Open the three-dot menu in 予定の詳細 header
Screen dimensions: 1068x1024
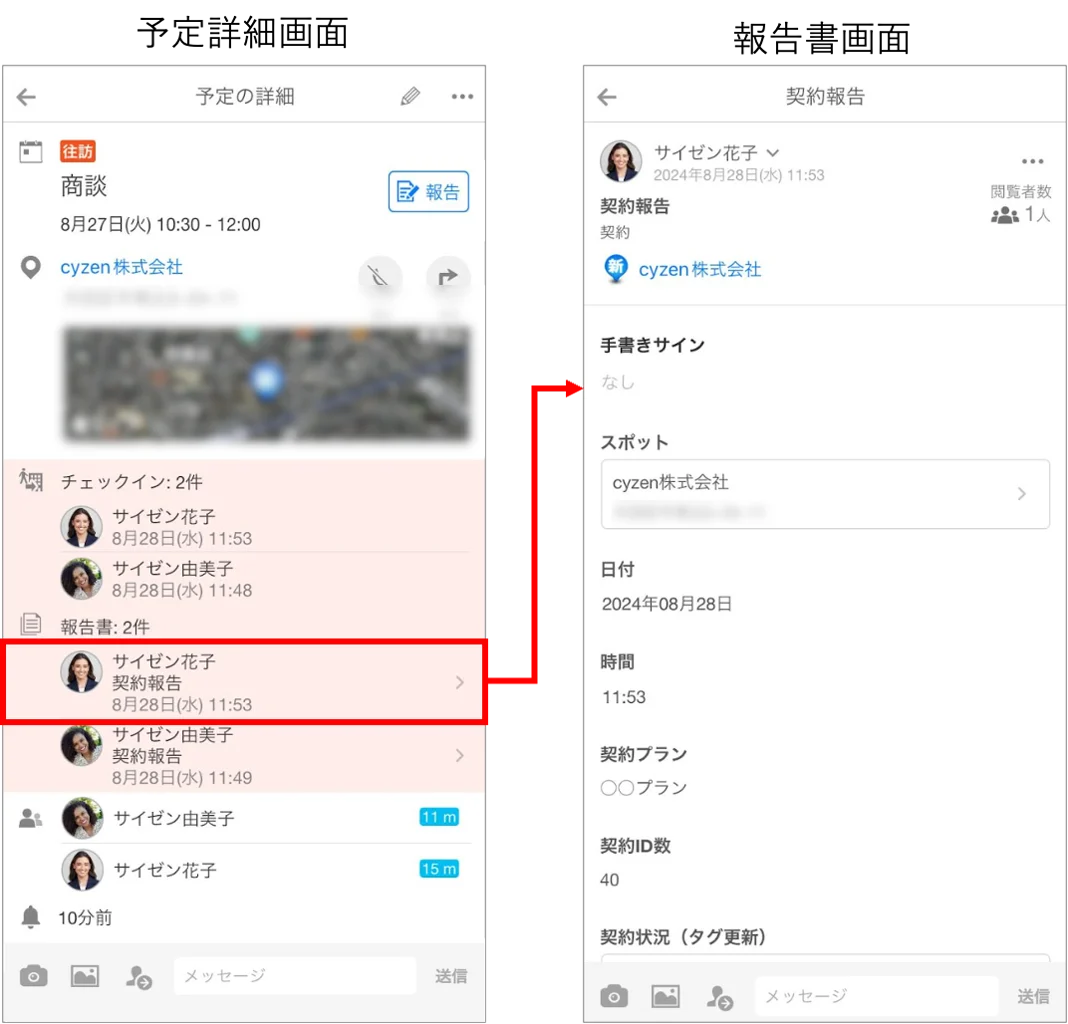click(x=462, y=97)
